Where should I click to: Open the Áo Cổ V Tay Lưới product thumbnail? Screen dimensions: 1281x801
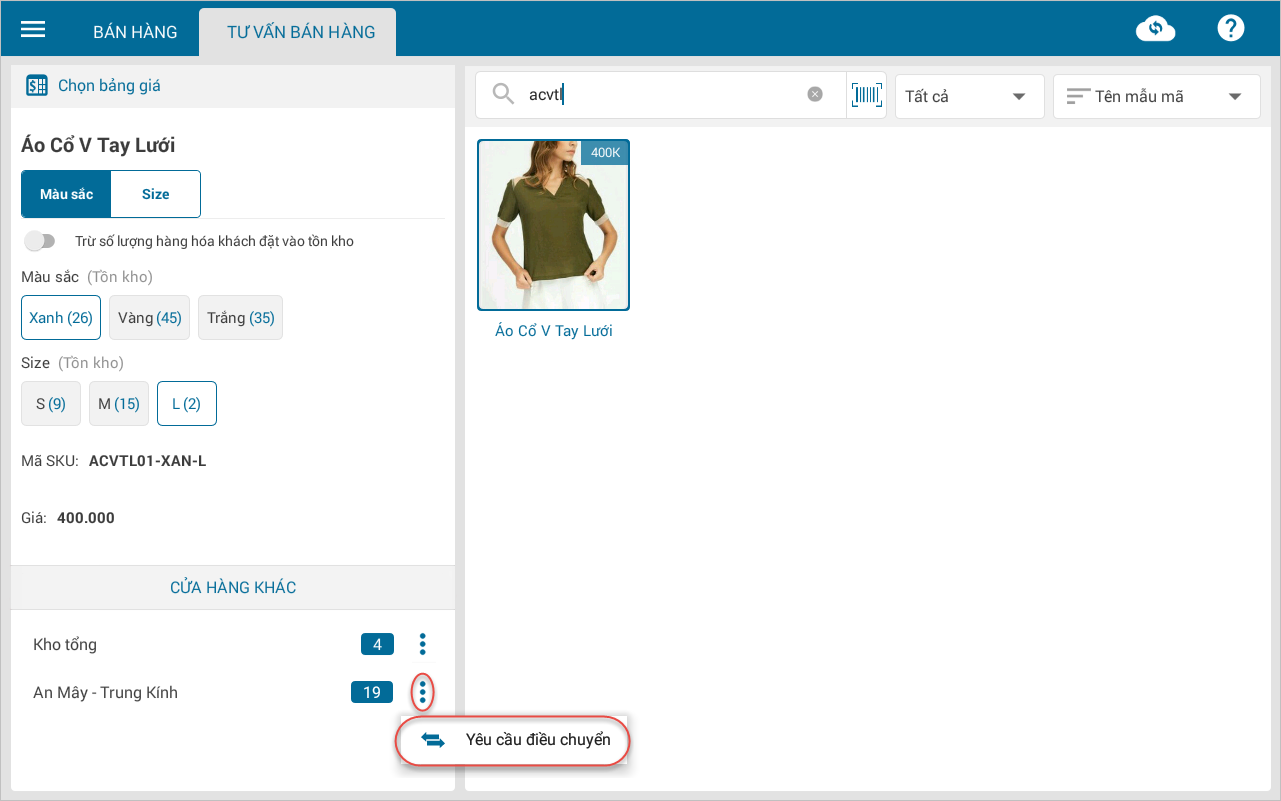tap(553, 225)
